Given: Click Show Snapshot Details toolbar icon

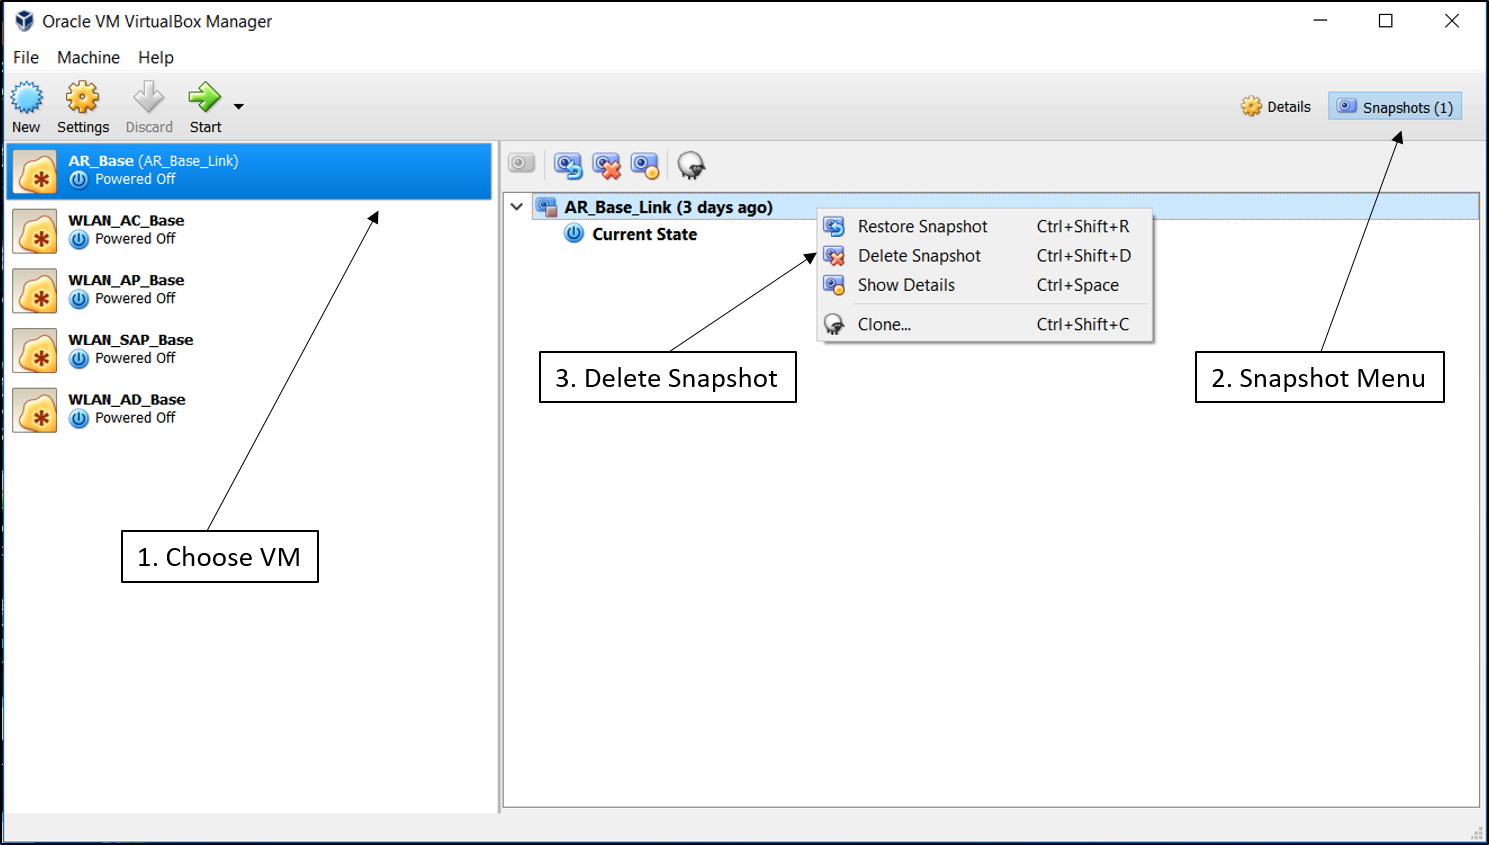Looking at the screenshot, I should click(x=645, y=165).
